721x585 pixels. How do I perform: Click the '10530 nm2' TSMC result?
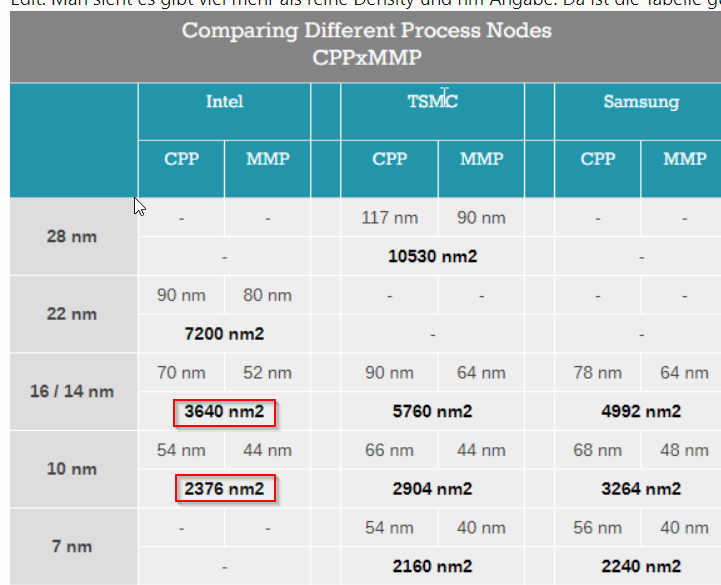tap(432, 256)
